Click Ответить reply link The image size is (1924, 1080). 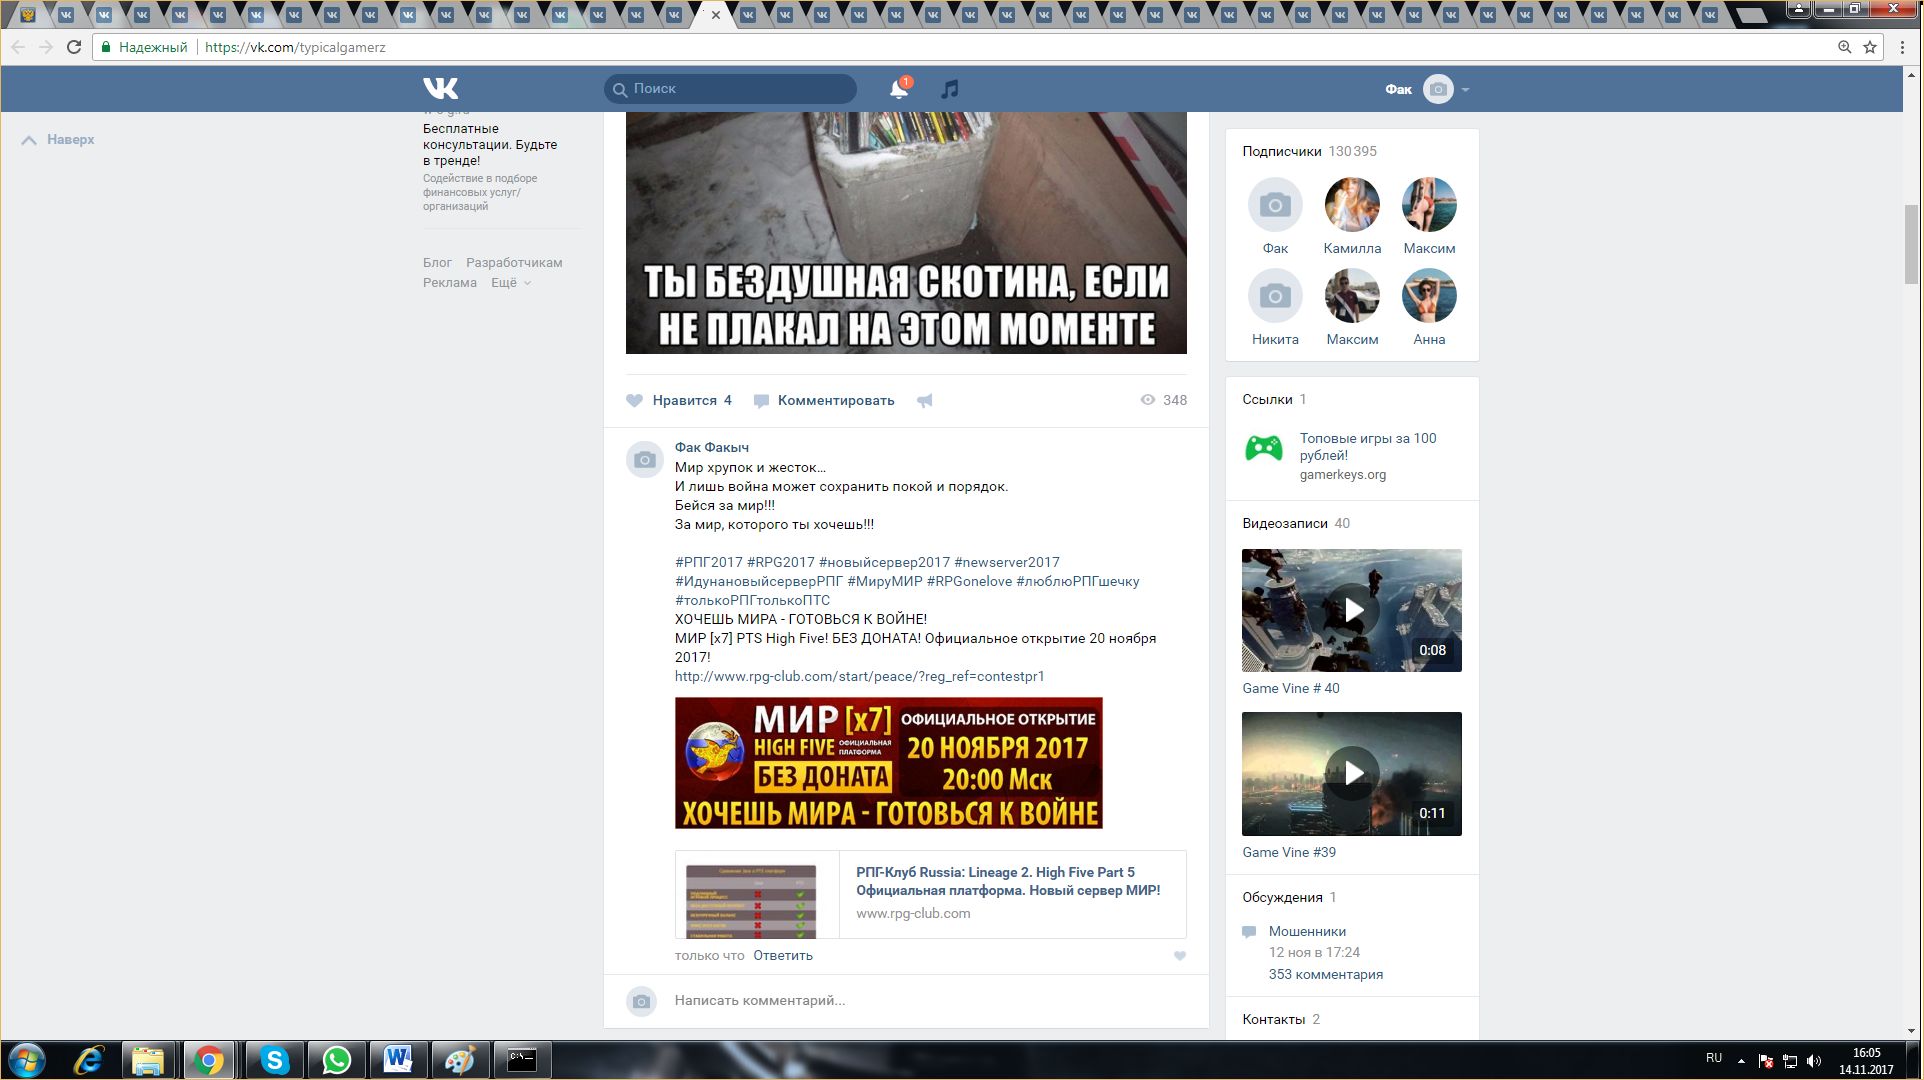[783, 956]
